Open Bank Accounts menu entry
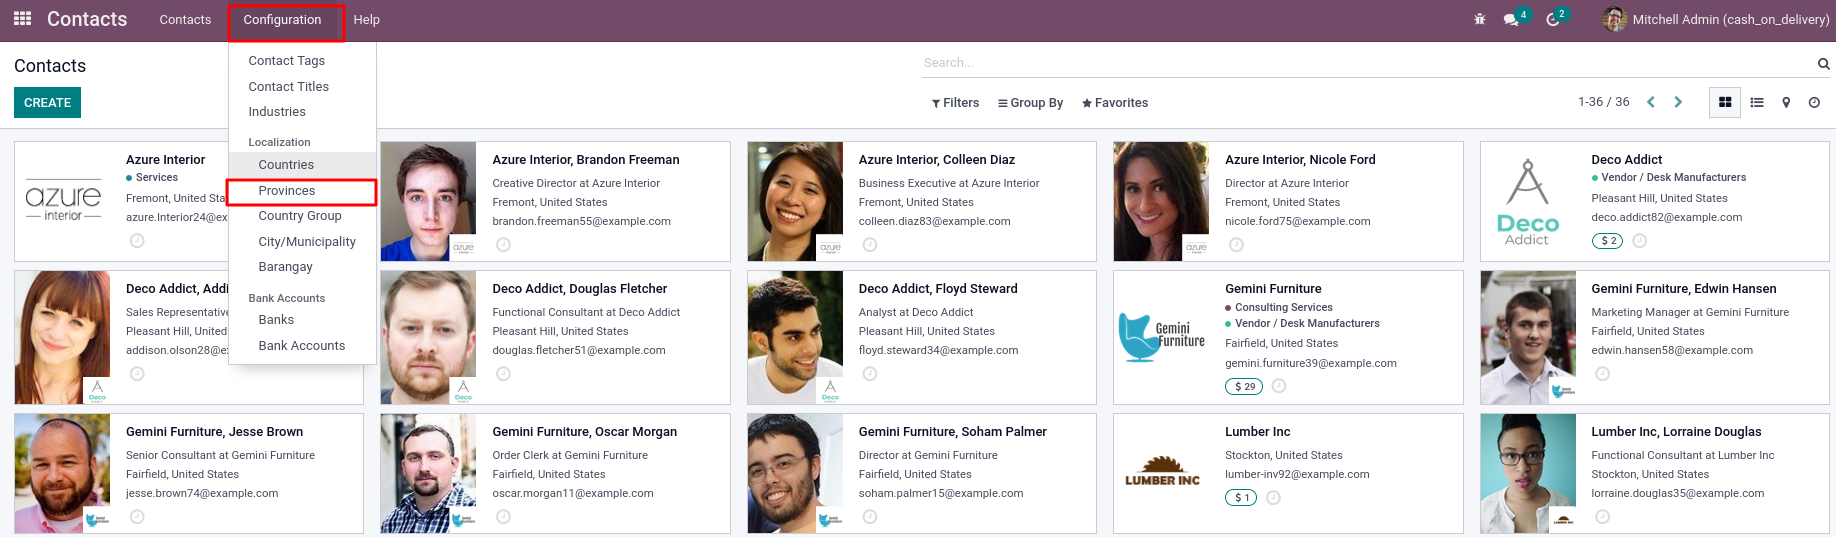Screen dimensions: 1836x537 (302, 346)
